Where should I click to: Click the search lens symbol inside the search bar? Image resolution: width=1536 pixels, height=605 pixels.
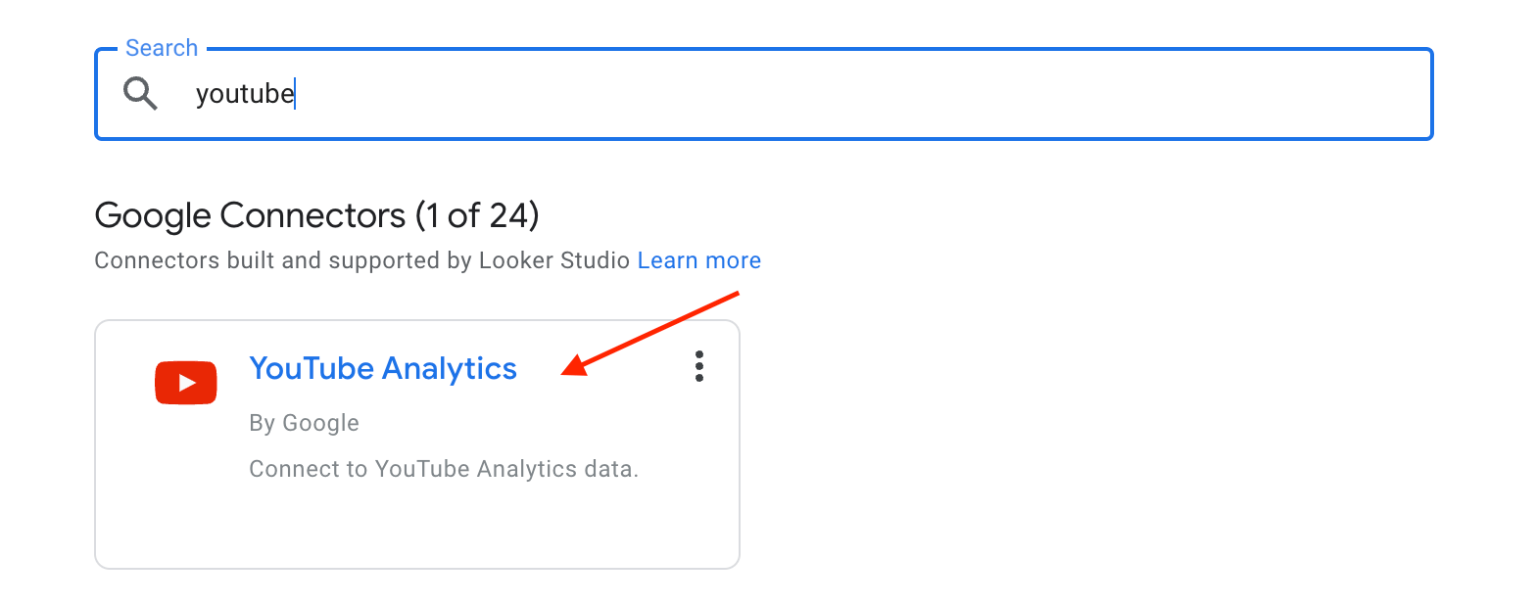pos(140,93)
